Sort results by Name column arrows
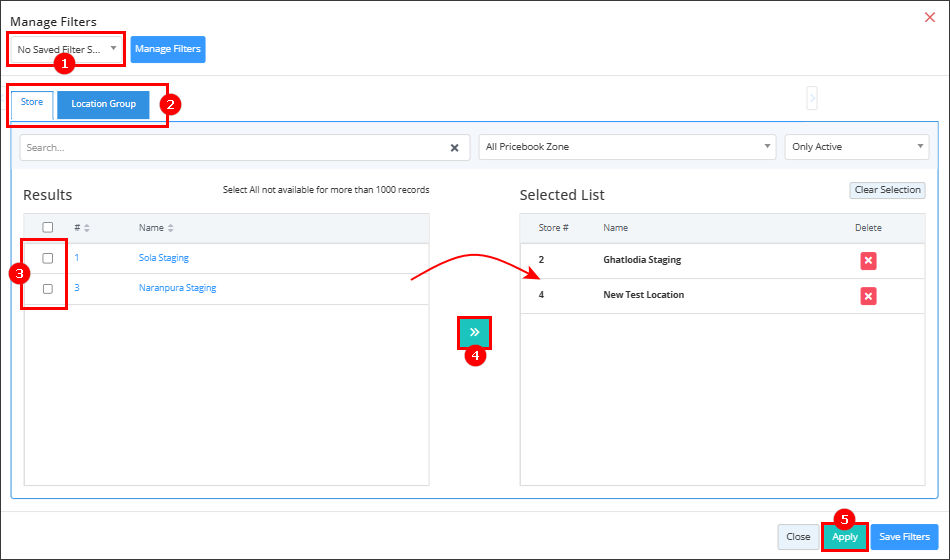The height and width of the screenshot is (560, 950). 171,228
